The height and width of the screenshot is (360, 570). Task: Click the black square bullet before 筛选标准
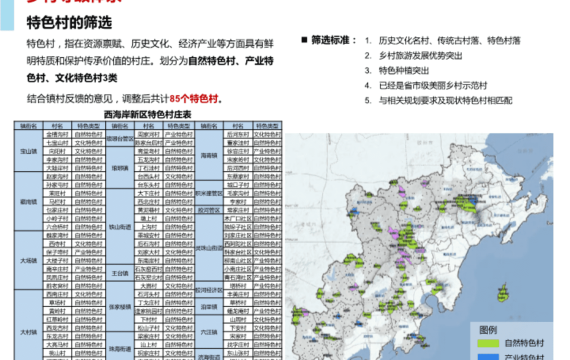(x=304, y=40)
